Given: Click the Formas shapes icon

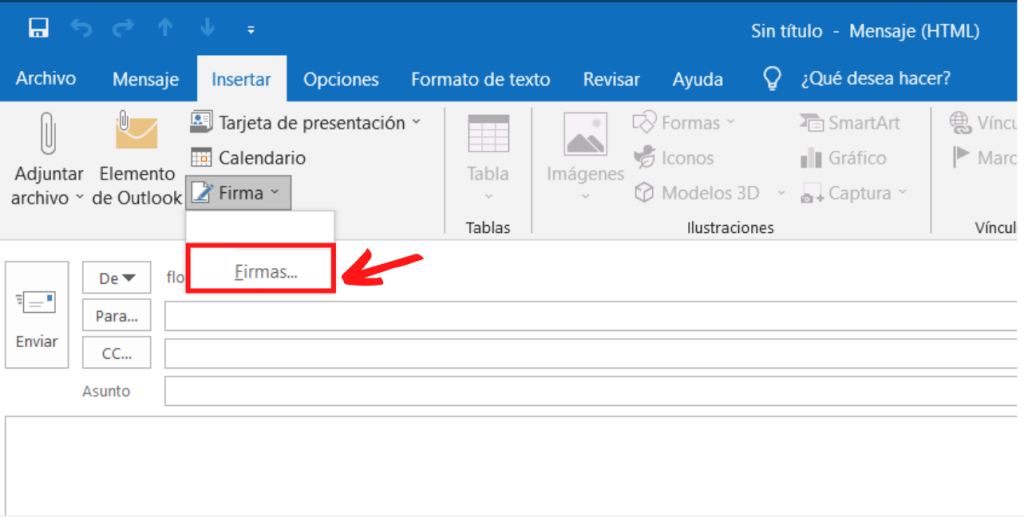Looking at the screenshot, I should pos(645,121).
